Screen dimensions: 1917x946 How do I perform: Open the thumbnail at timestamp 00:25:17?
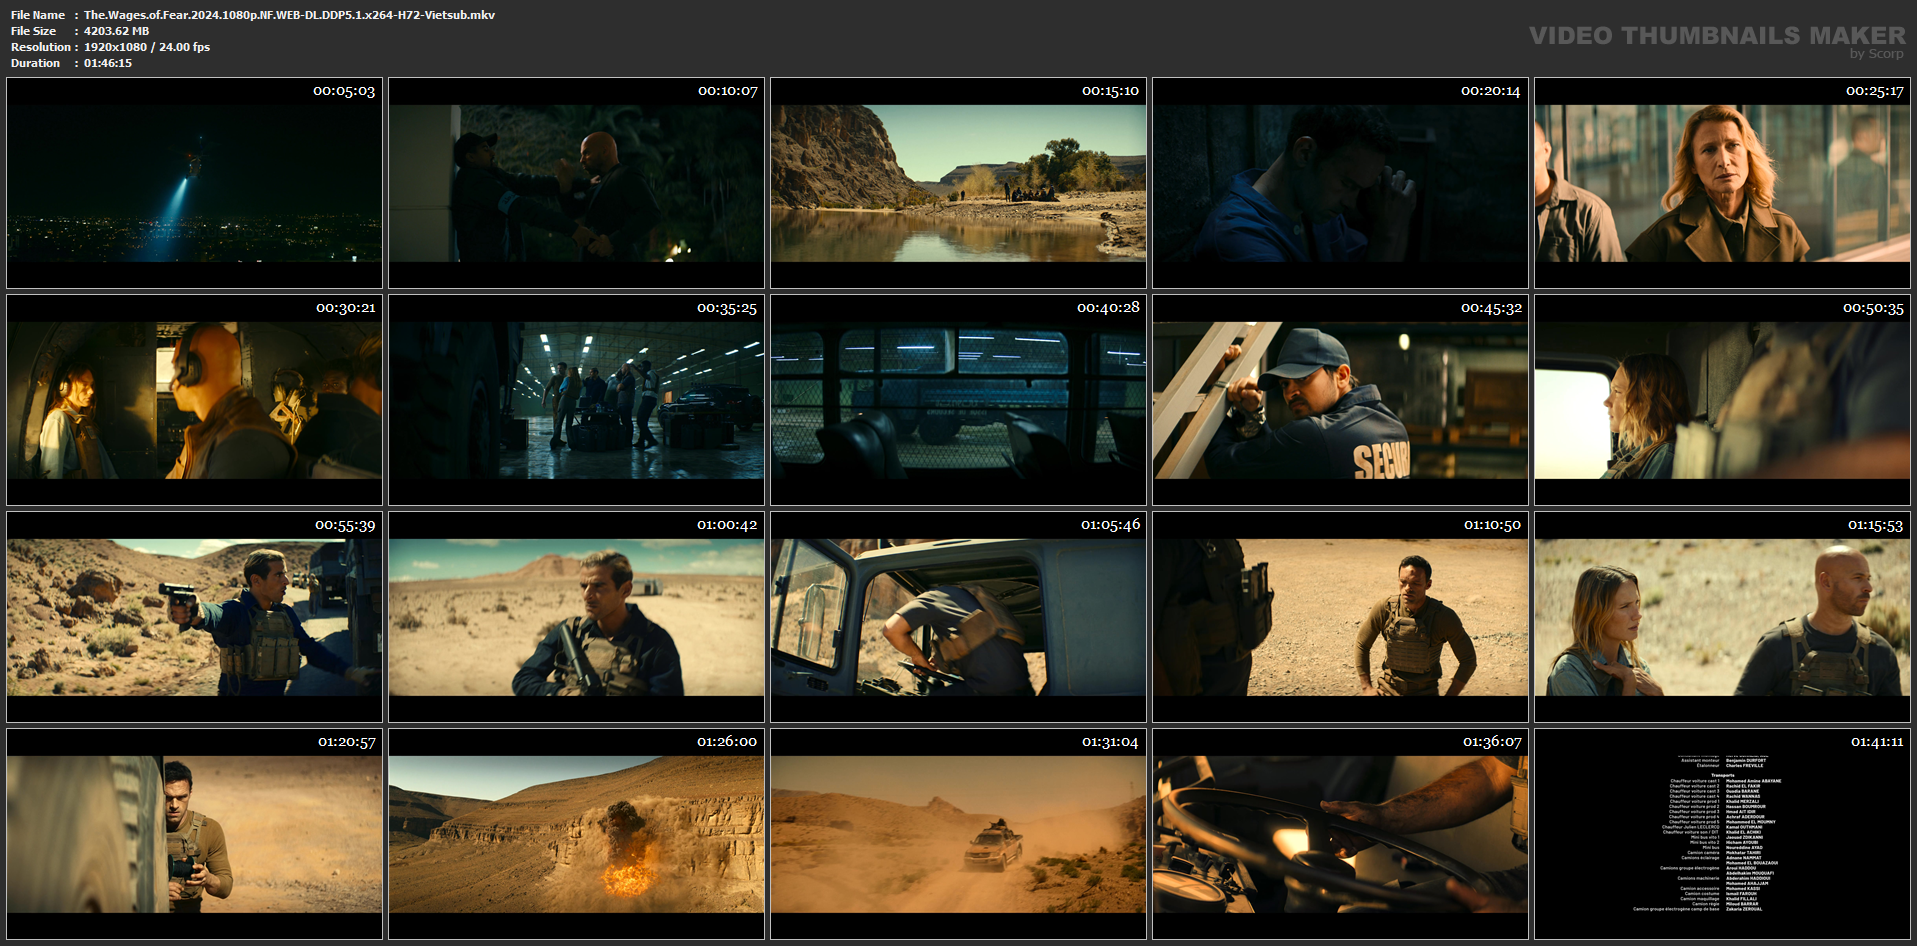(x=1722, y=183)
